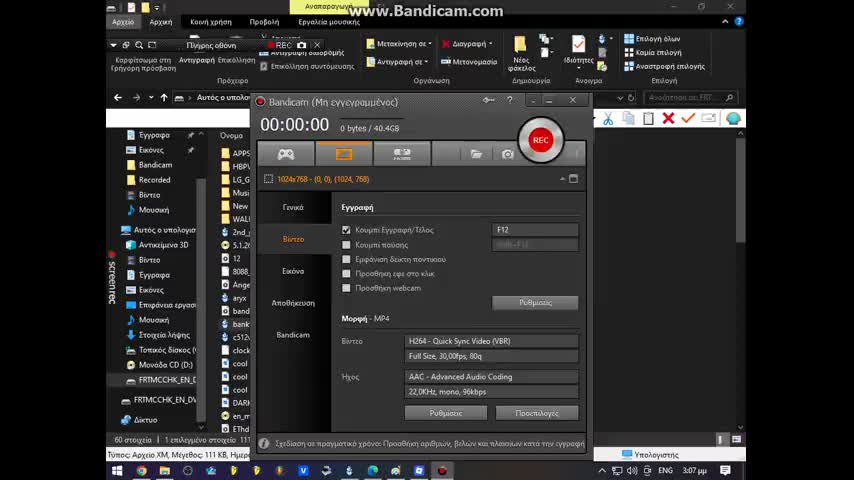
Task: Select Δίκτυο in navigation pane
Action: [145, 420]
